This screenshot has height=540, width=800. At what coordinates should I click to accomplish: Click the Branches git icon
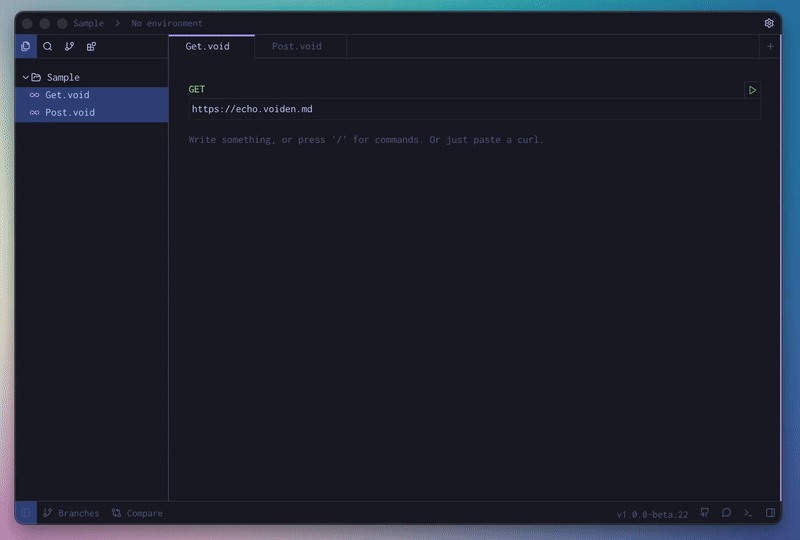click(x=47, y=512)
